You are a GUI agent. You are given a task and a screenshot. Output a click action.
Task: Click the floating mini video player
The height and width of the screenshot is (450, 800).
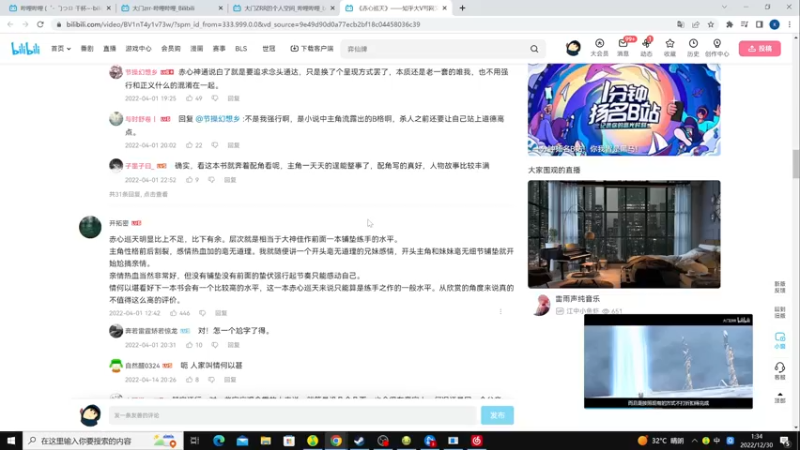point(668,361)
